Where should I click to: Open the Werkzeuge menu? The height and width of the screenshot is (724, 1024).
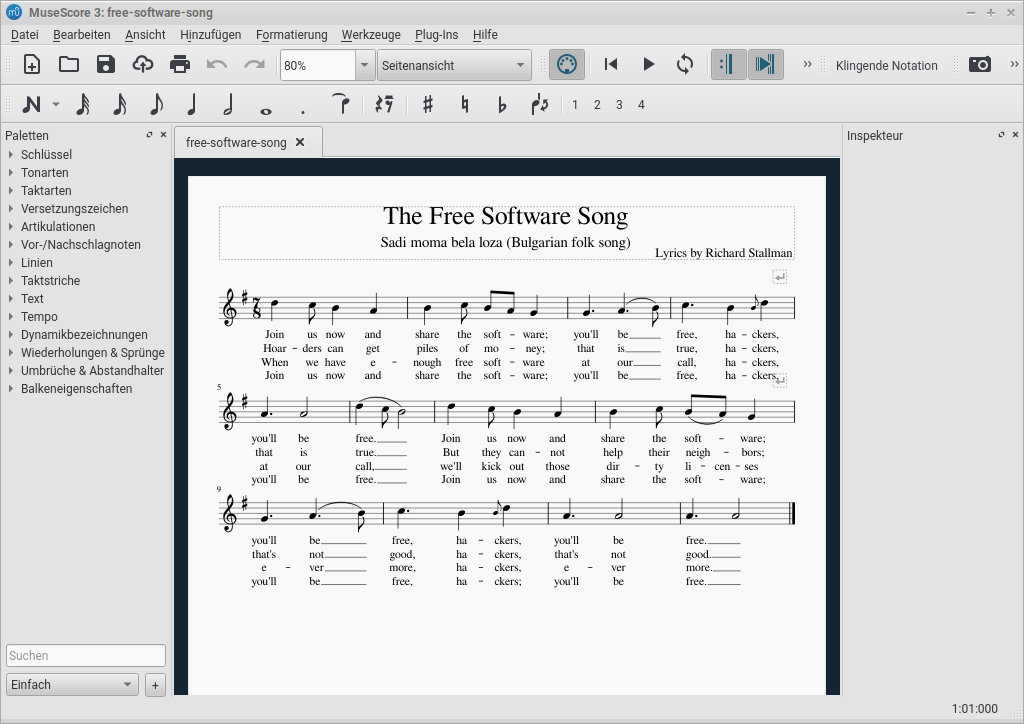coord(371,35)
